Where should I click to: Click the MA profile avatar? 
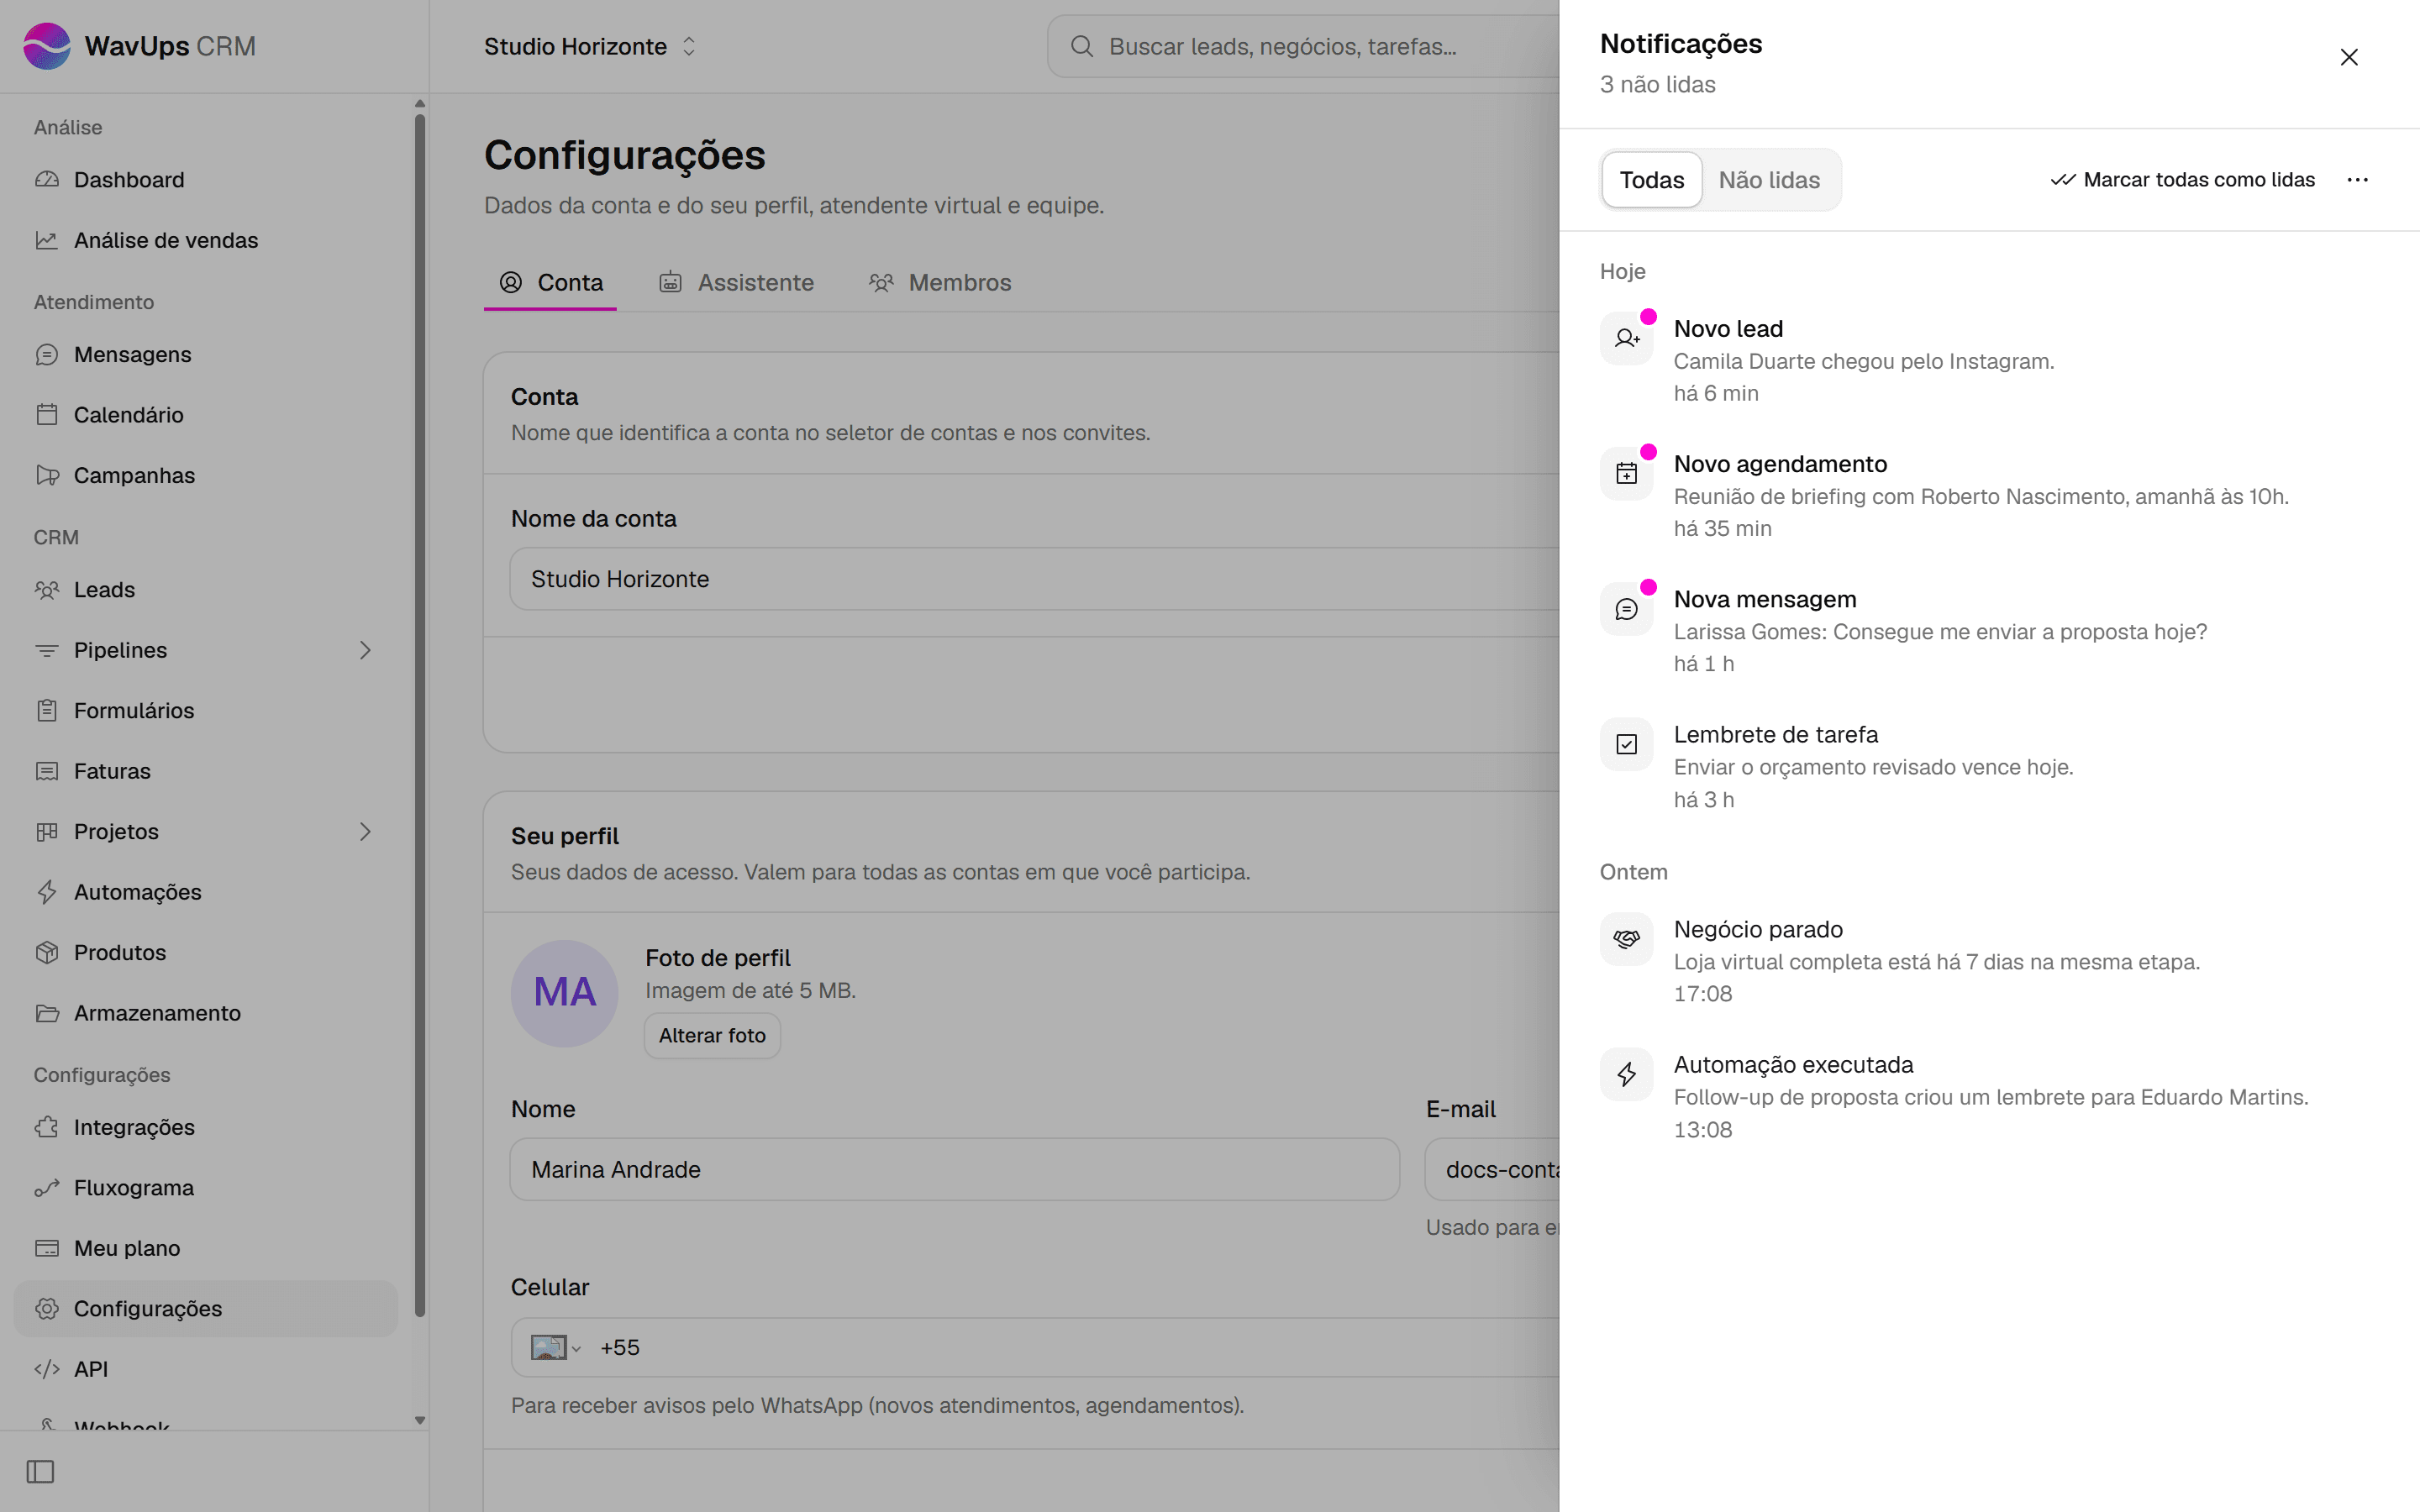(565, 994)
